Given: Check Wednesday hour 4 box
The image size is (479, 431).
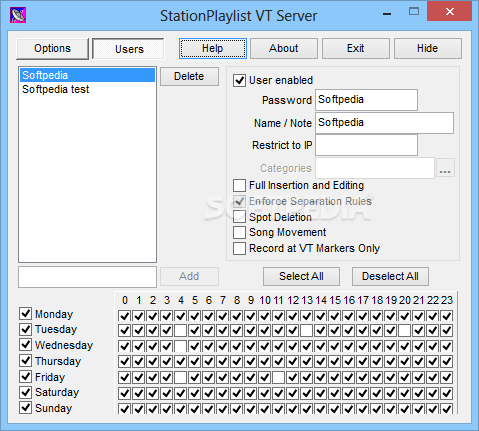Looking at the screenshot, I should coord(180,346).
